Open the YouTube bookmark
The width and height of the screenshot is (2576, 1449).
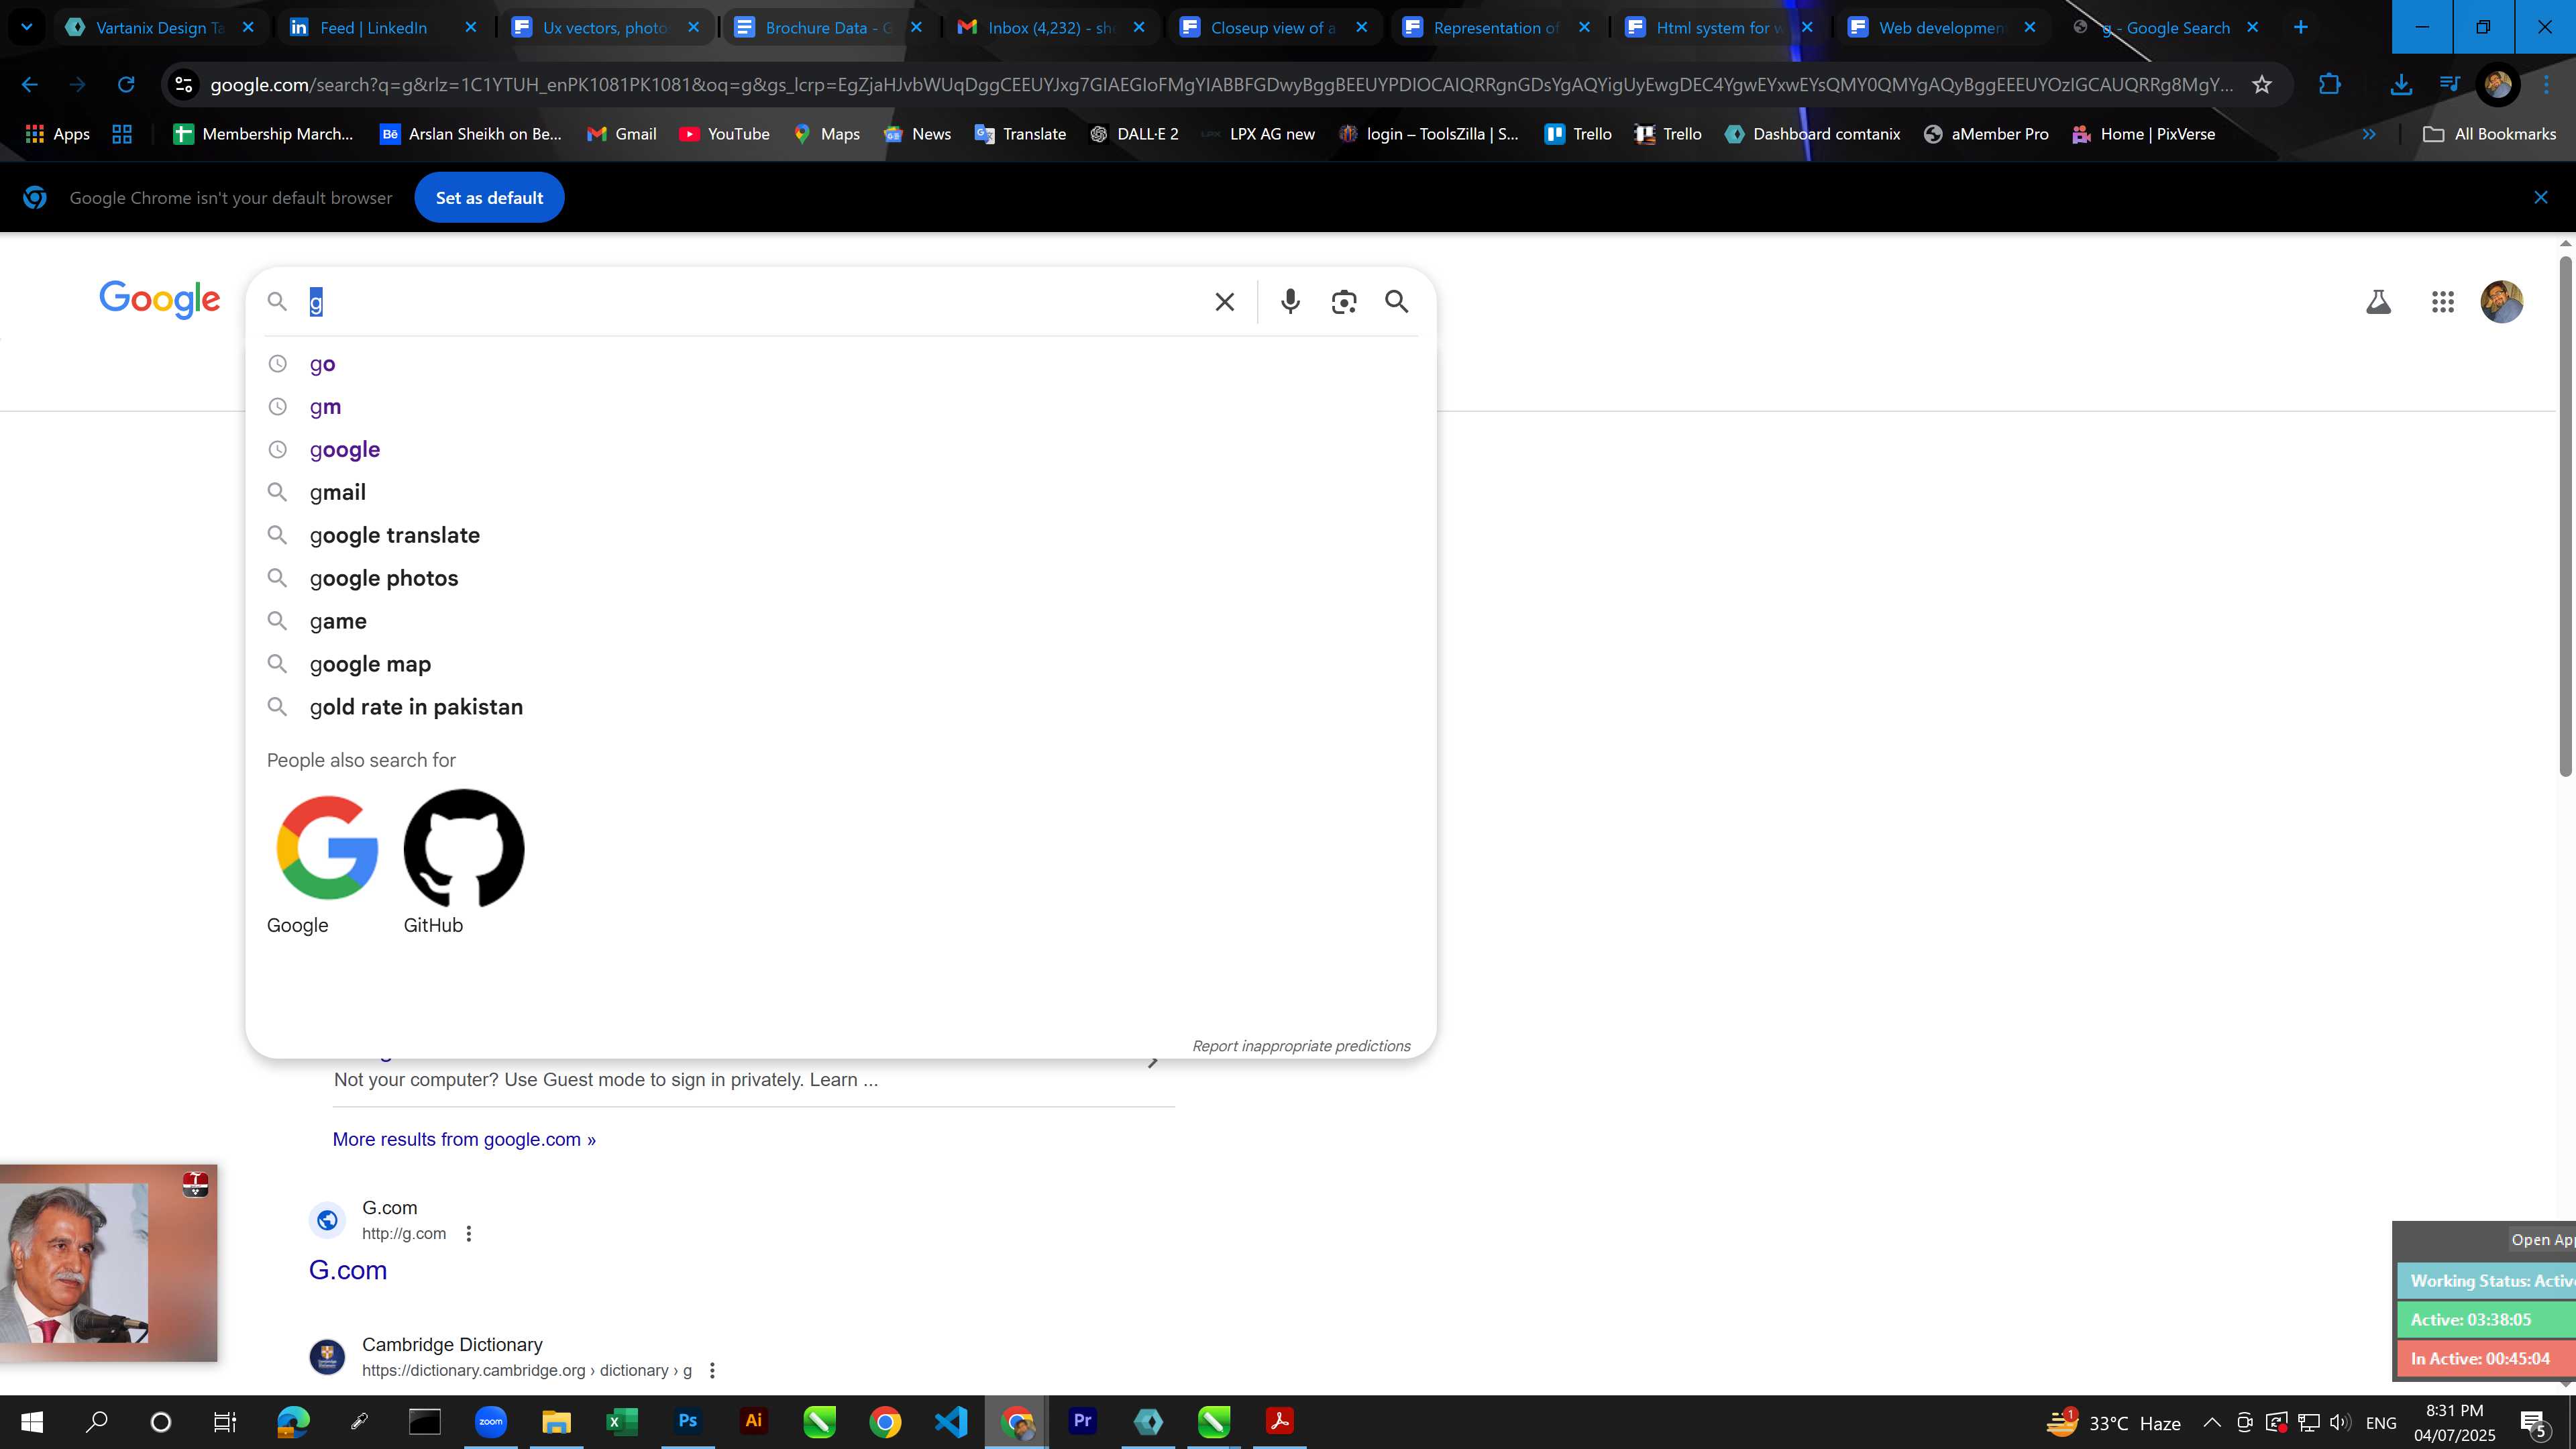tap(724, 134)
